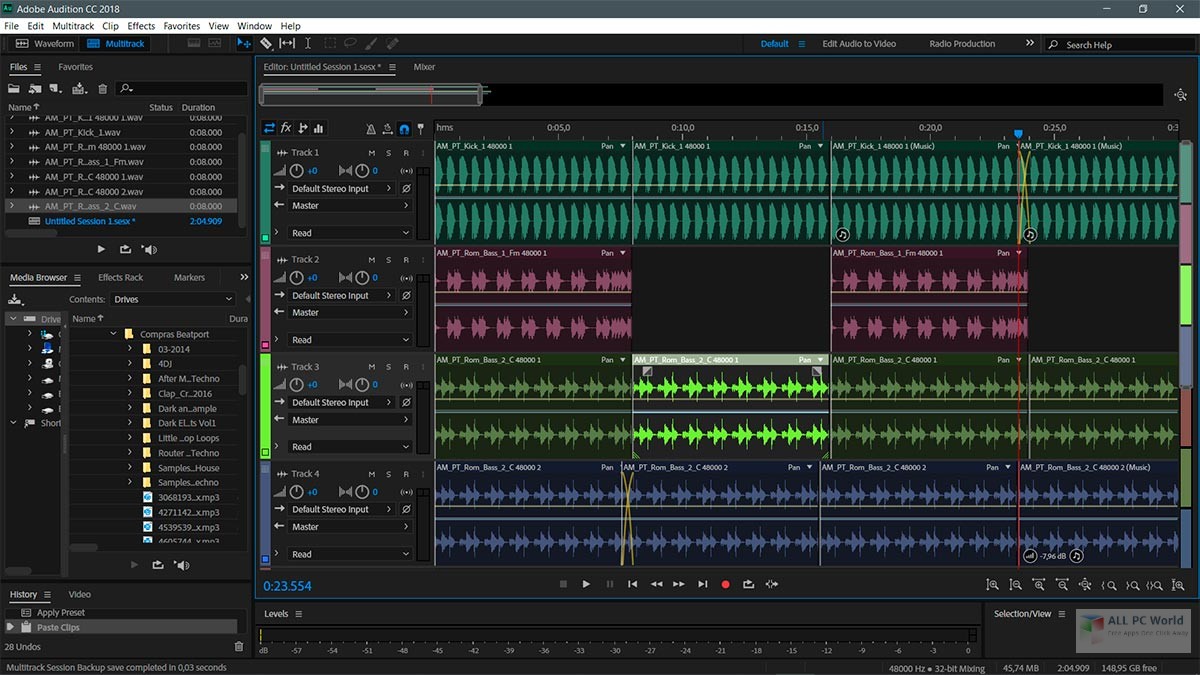Switch to the Mixer tab
Screen dimensions: 1200x675
[425, 67]
